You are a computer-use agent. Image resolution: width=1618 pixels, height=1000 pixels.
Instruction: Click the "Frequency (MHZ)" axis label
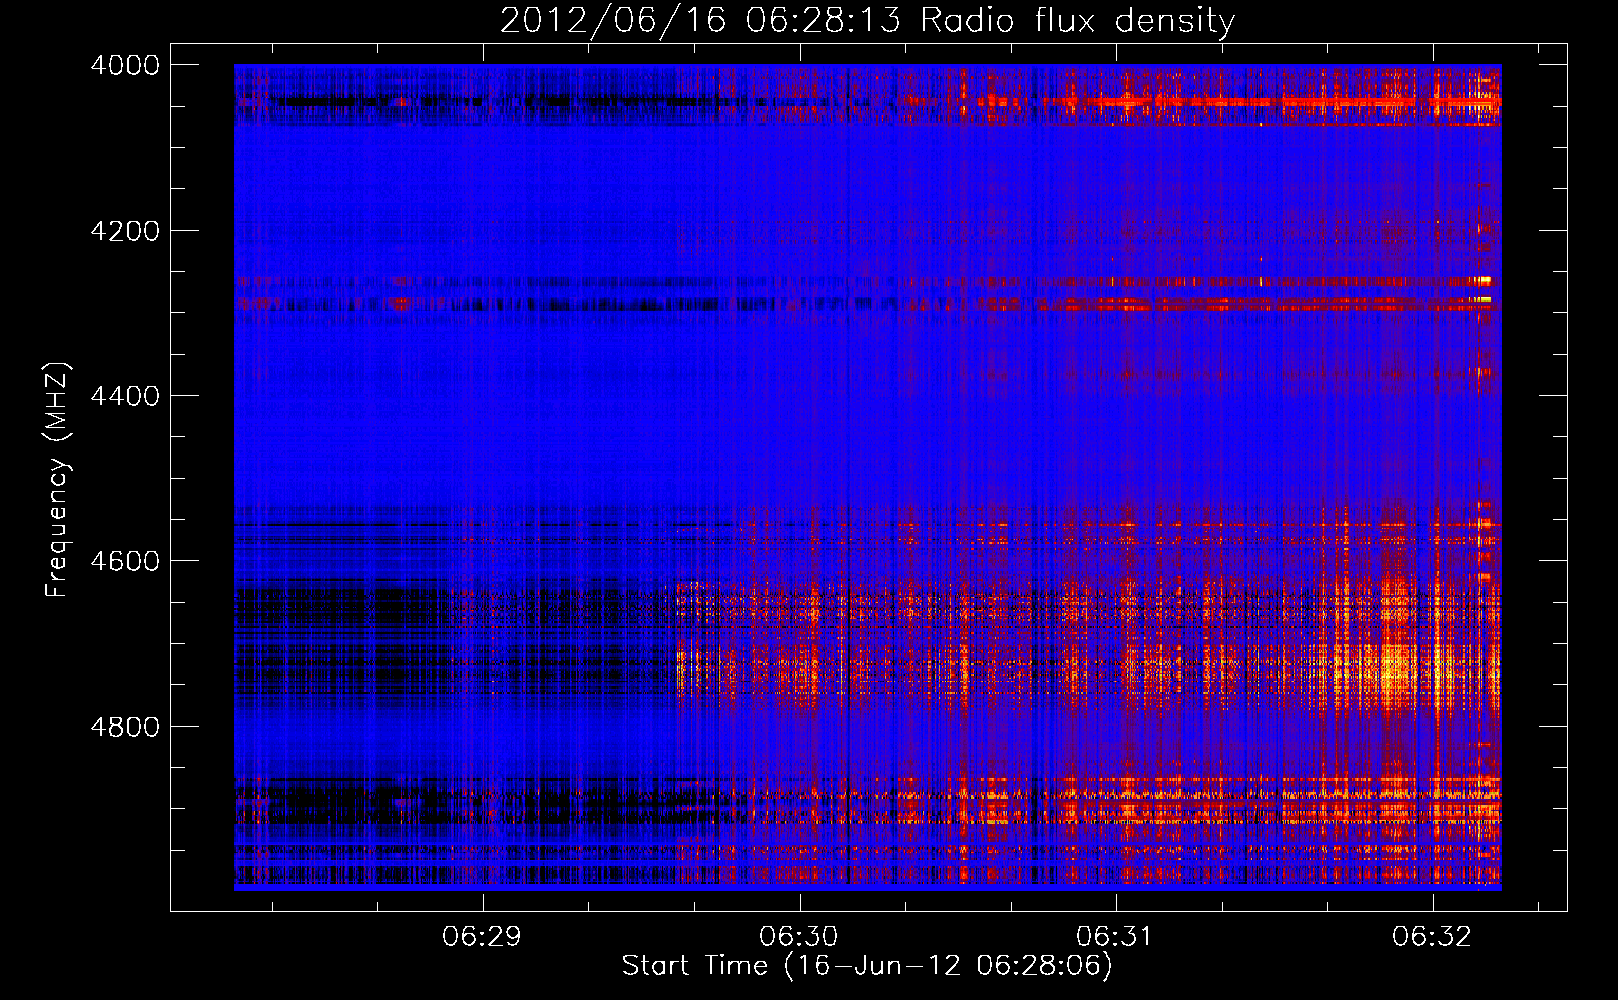tap(58, 480)
